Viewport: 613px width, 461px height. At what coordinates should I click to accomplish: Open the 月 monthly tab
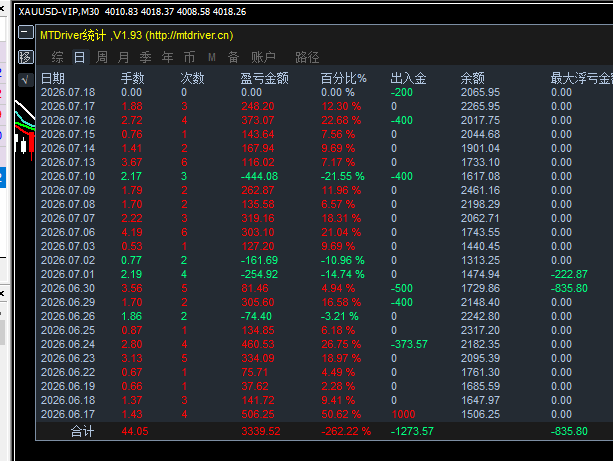(124, 57)
